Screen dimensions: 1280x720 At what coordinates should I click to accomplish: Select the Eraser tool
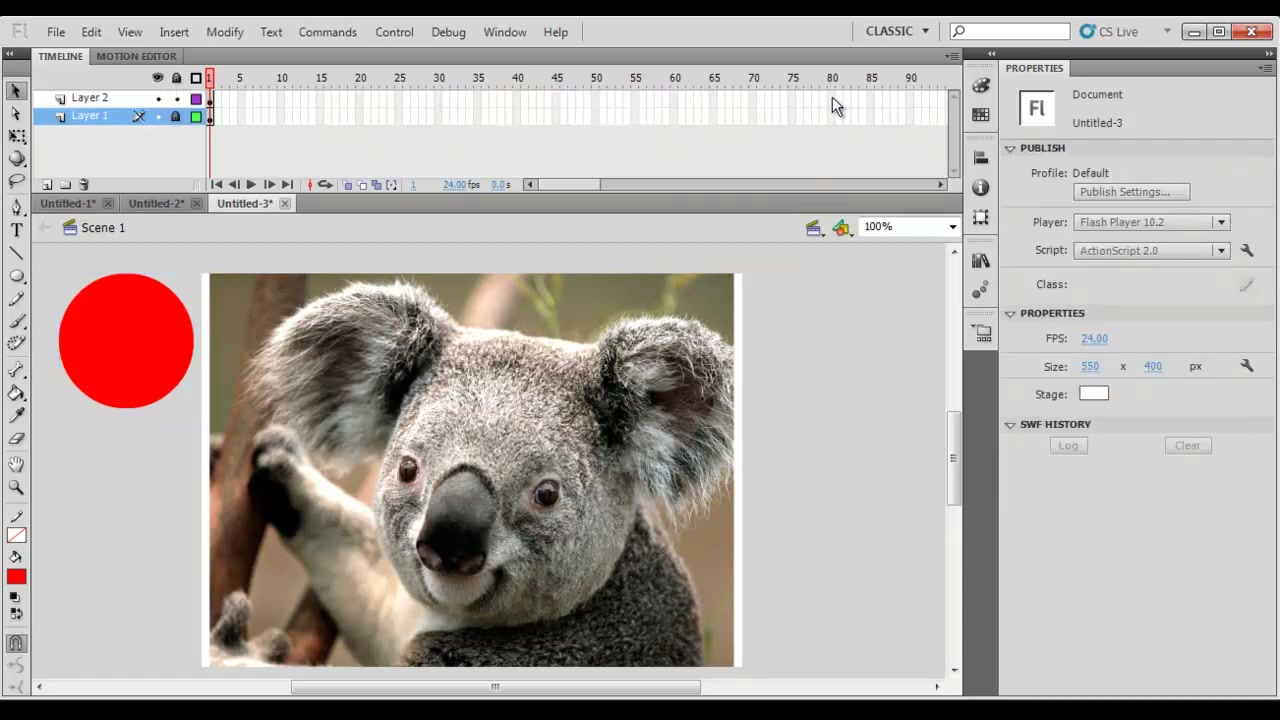click(x=16, y=439)
